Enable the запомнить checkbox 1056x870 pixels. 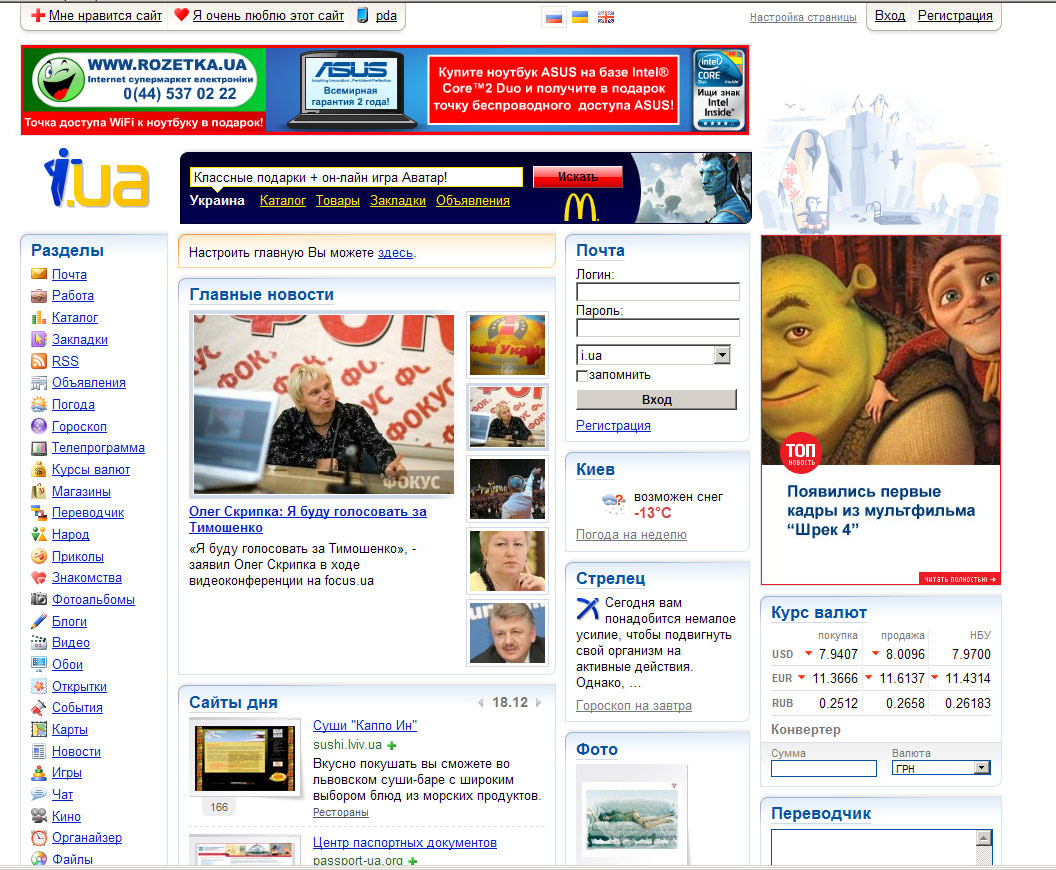[x=582, y=376]
